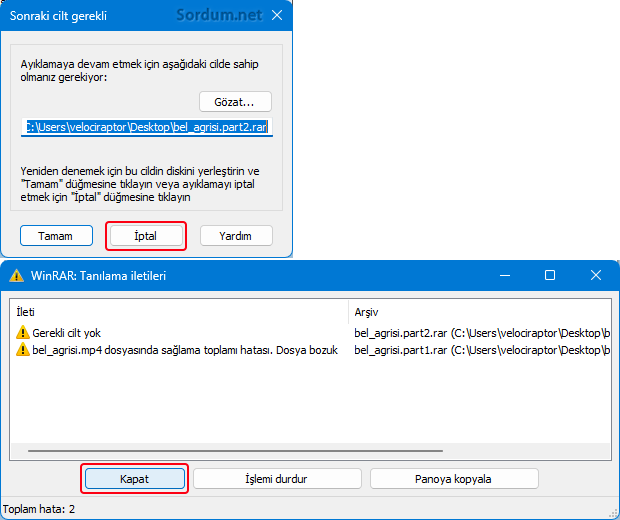This screenshot has height=520, width=620.
Task: Stop the operation with İşlemi durdur
Action: tap(277, 479)
